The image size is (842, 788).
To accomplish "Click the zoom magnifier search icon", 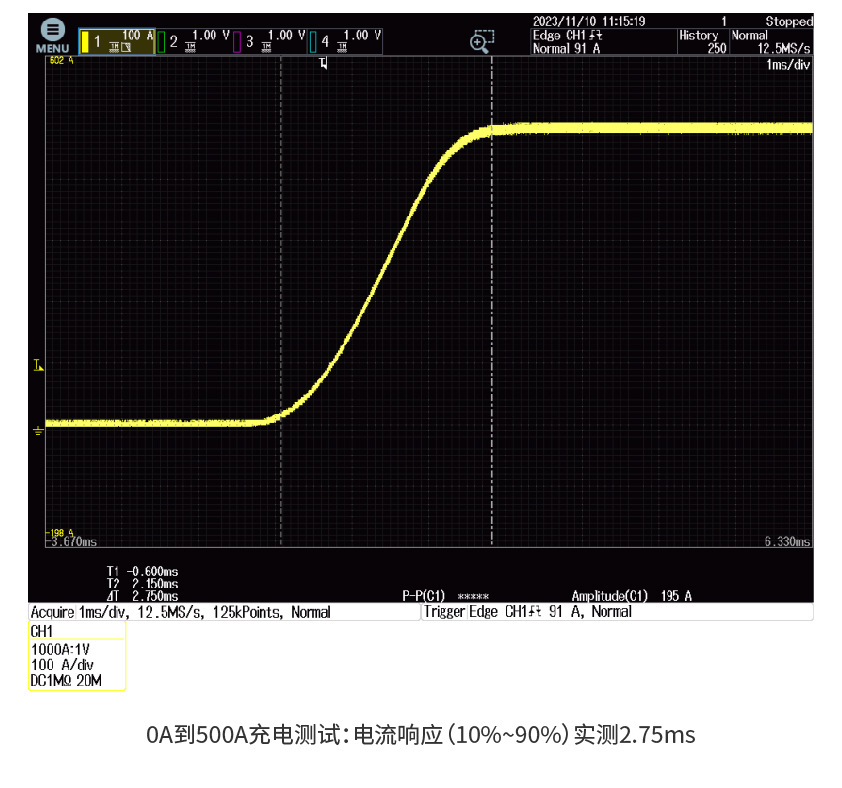I will [x=481, y=40].
